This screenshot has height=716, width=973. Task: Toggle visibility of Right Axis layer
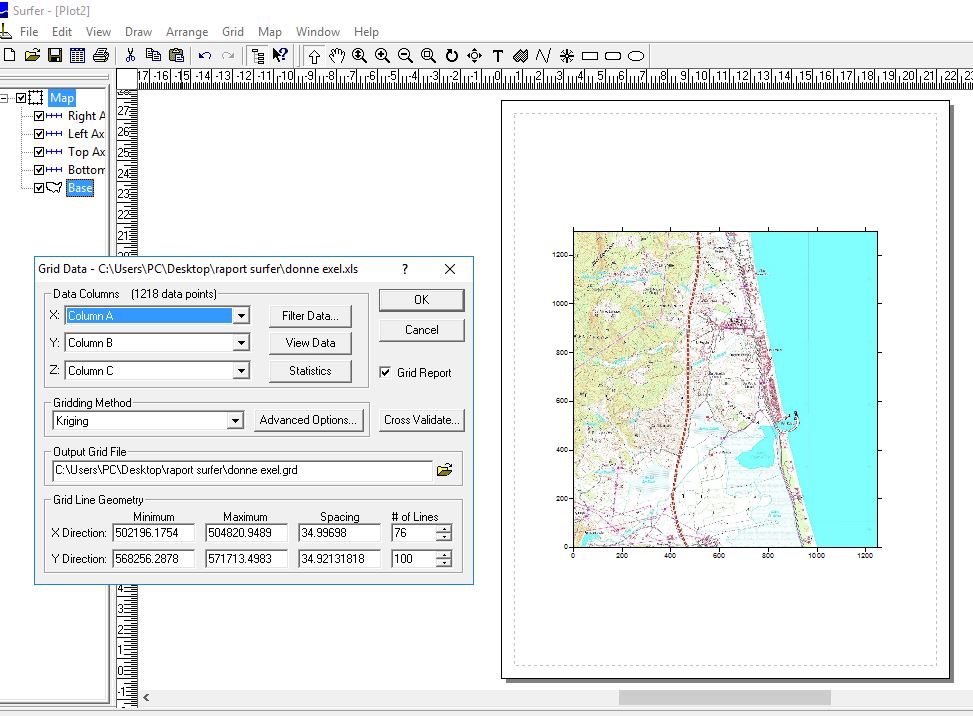coord(39,116)
